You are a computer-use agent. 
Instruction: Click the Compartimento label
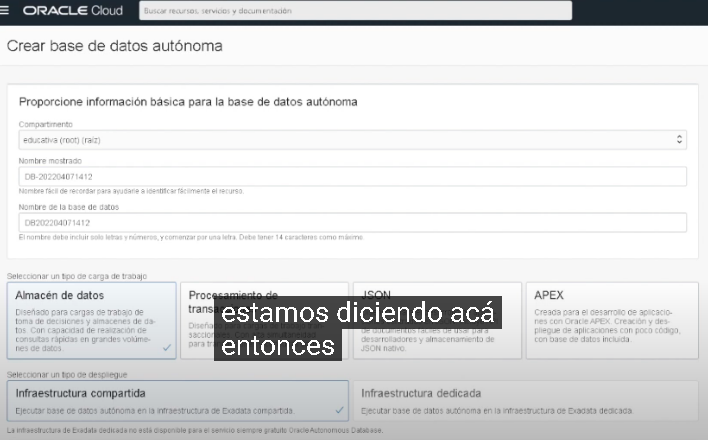(46, 124)
